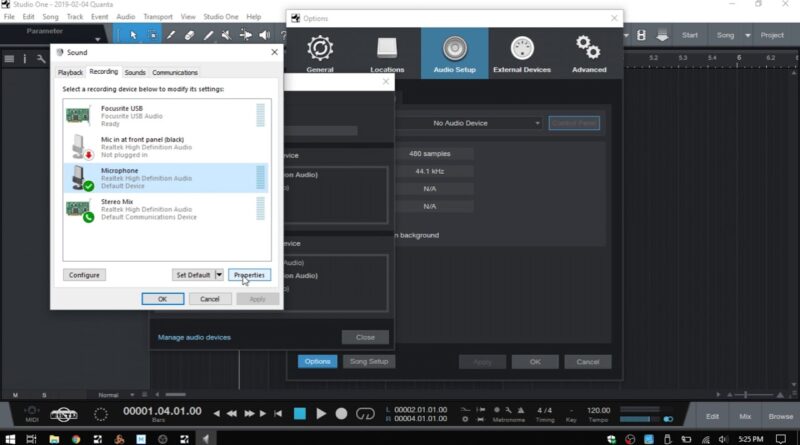The height and width of the screenshot is (445, 800).
Task: Click the Fast Forward button in transport
Action: pos(249,413)
